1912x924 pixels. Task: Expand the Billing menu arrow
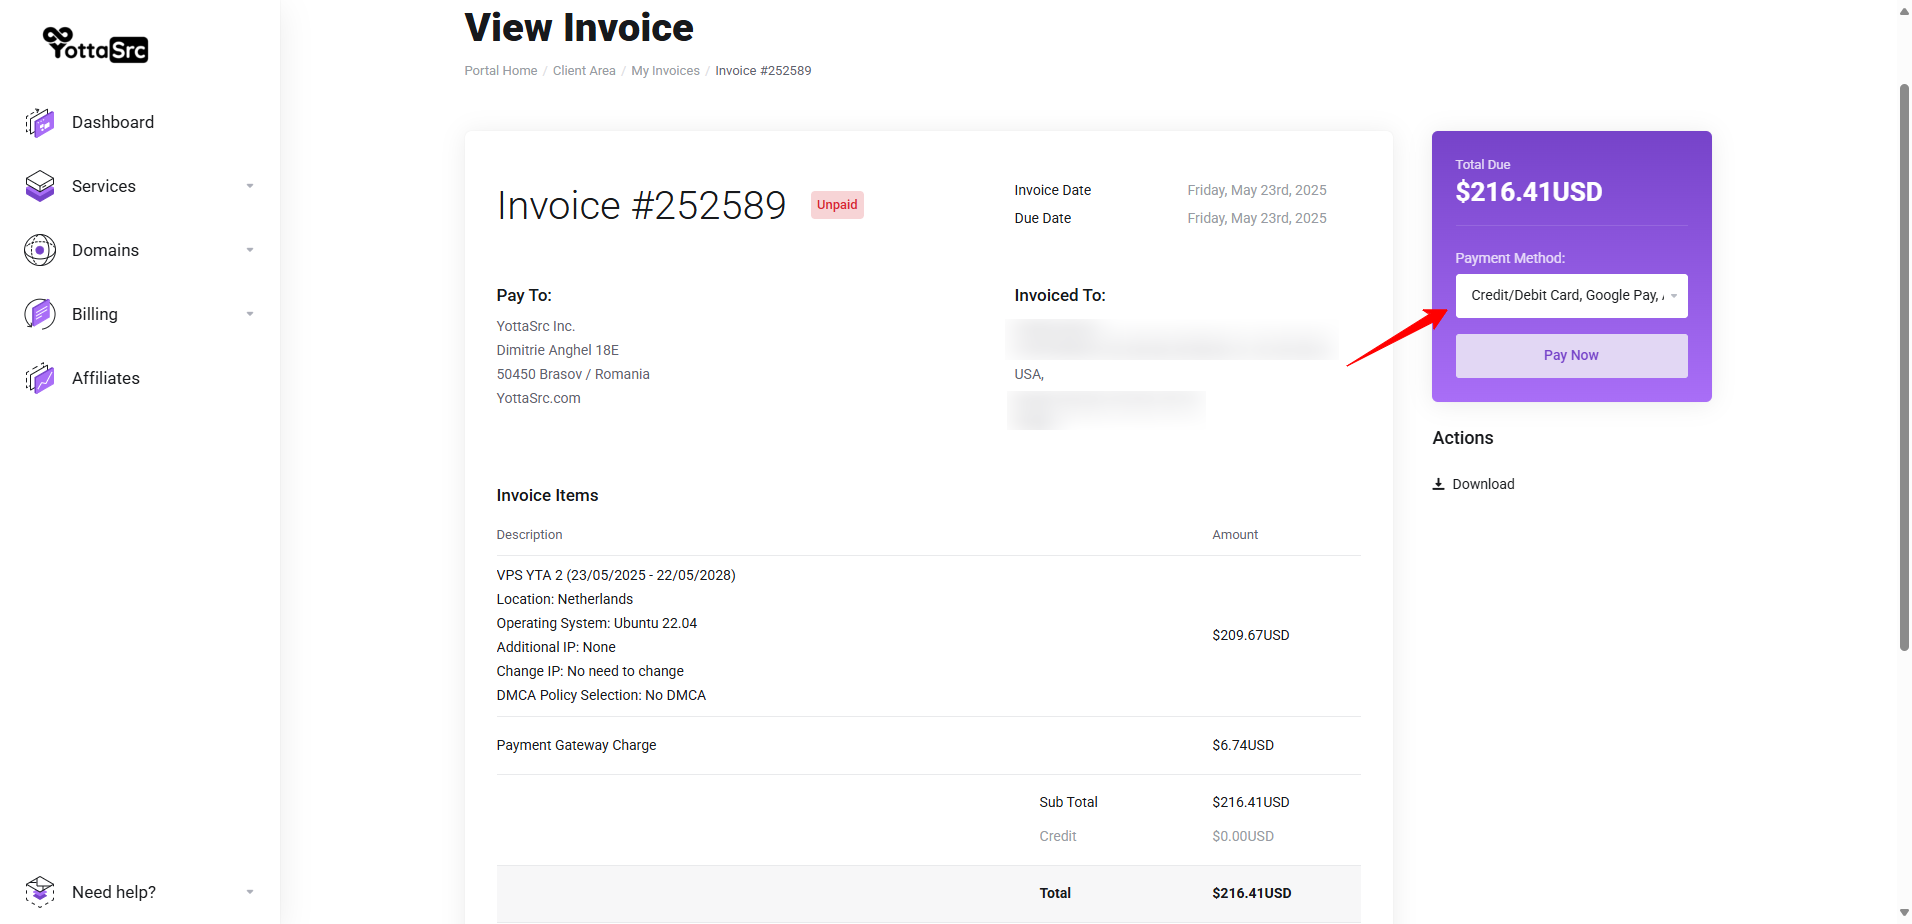250,314
